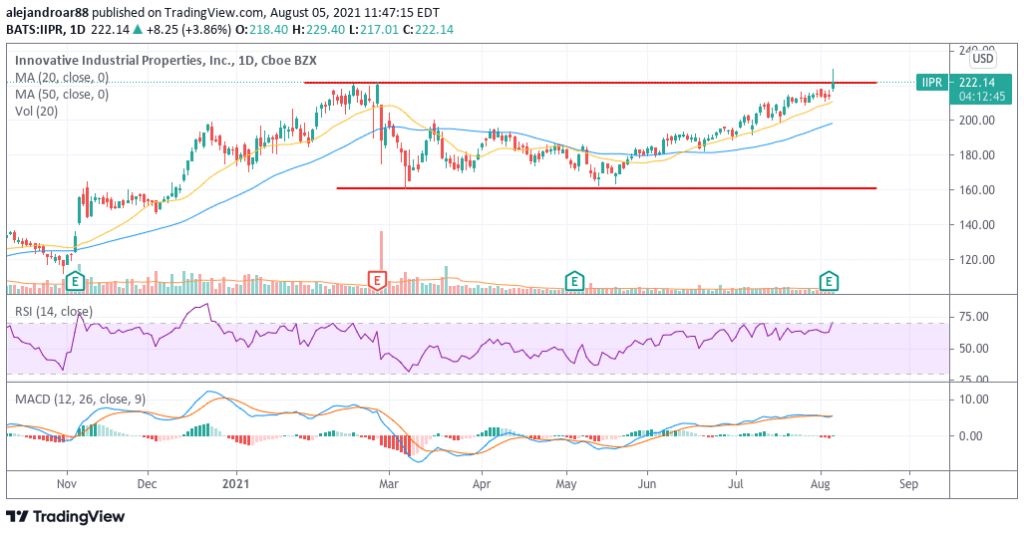Click the Jul label on time axis
The height and width of the screenshot is (535, 1024).
coord(736,484)
